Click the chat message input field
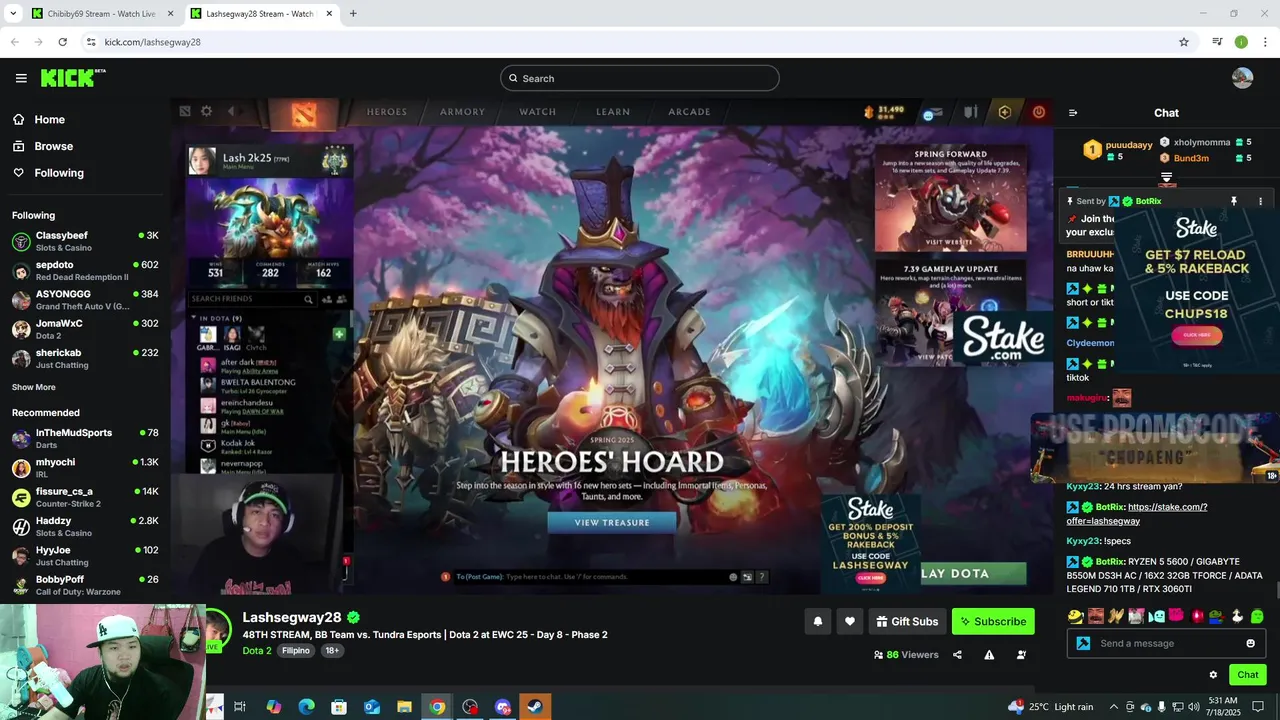 (x=1166, y=643)
